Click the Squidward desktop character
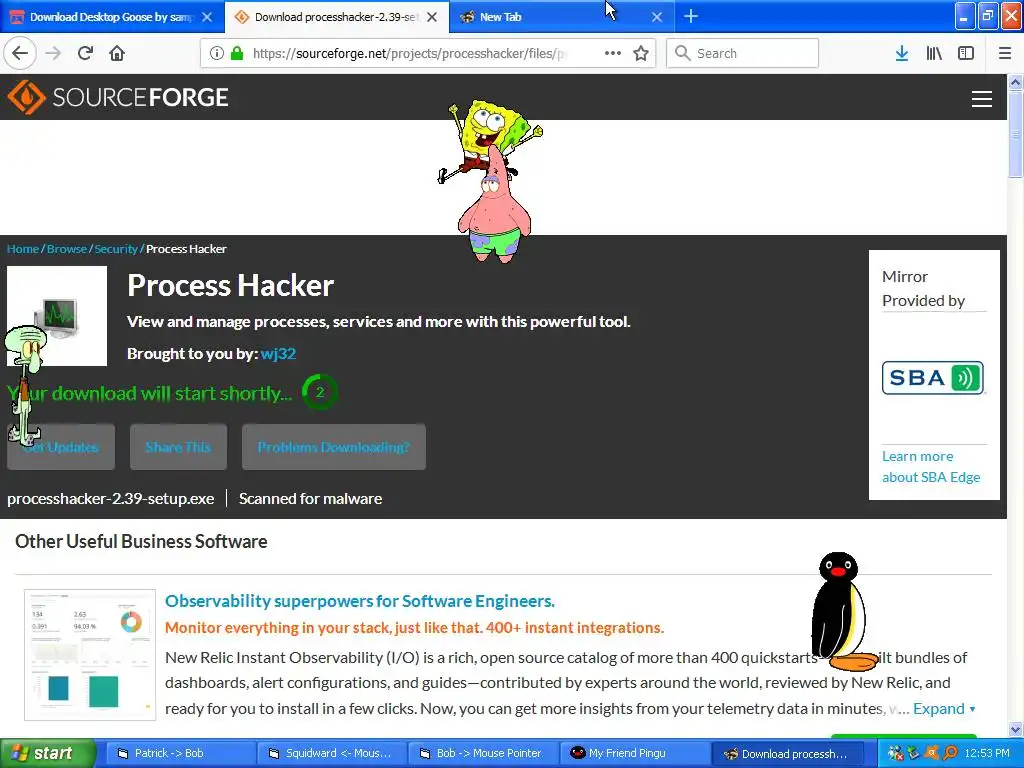1024x768 pixels. point(25,385)
